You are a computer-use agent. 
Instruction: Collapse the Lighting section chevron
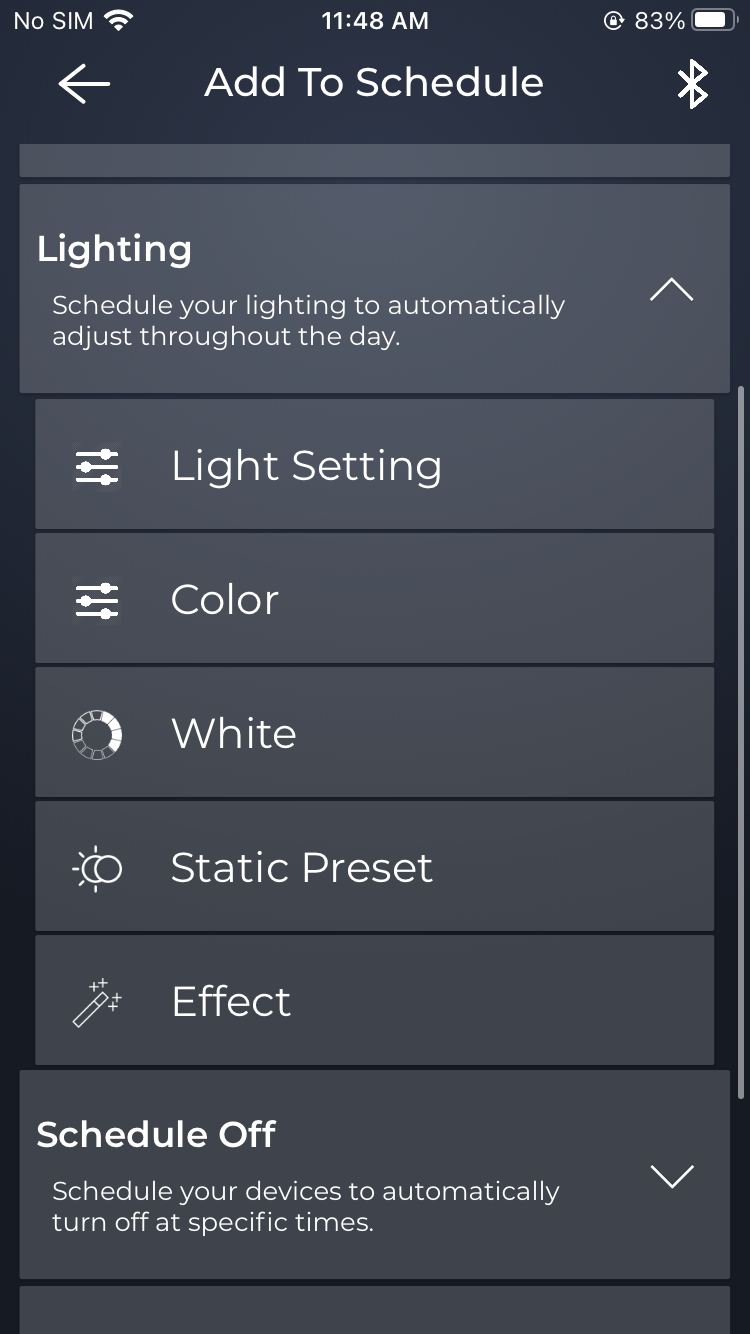[x=671, y=290]
